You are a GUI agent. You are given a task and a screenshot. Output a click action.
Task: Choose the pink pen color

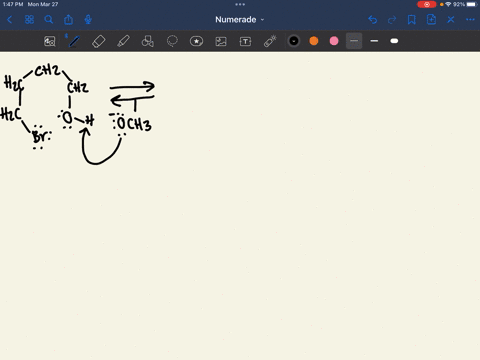tap(334, 41)
